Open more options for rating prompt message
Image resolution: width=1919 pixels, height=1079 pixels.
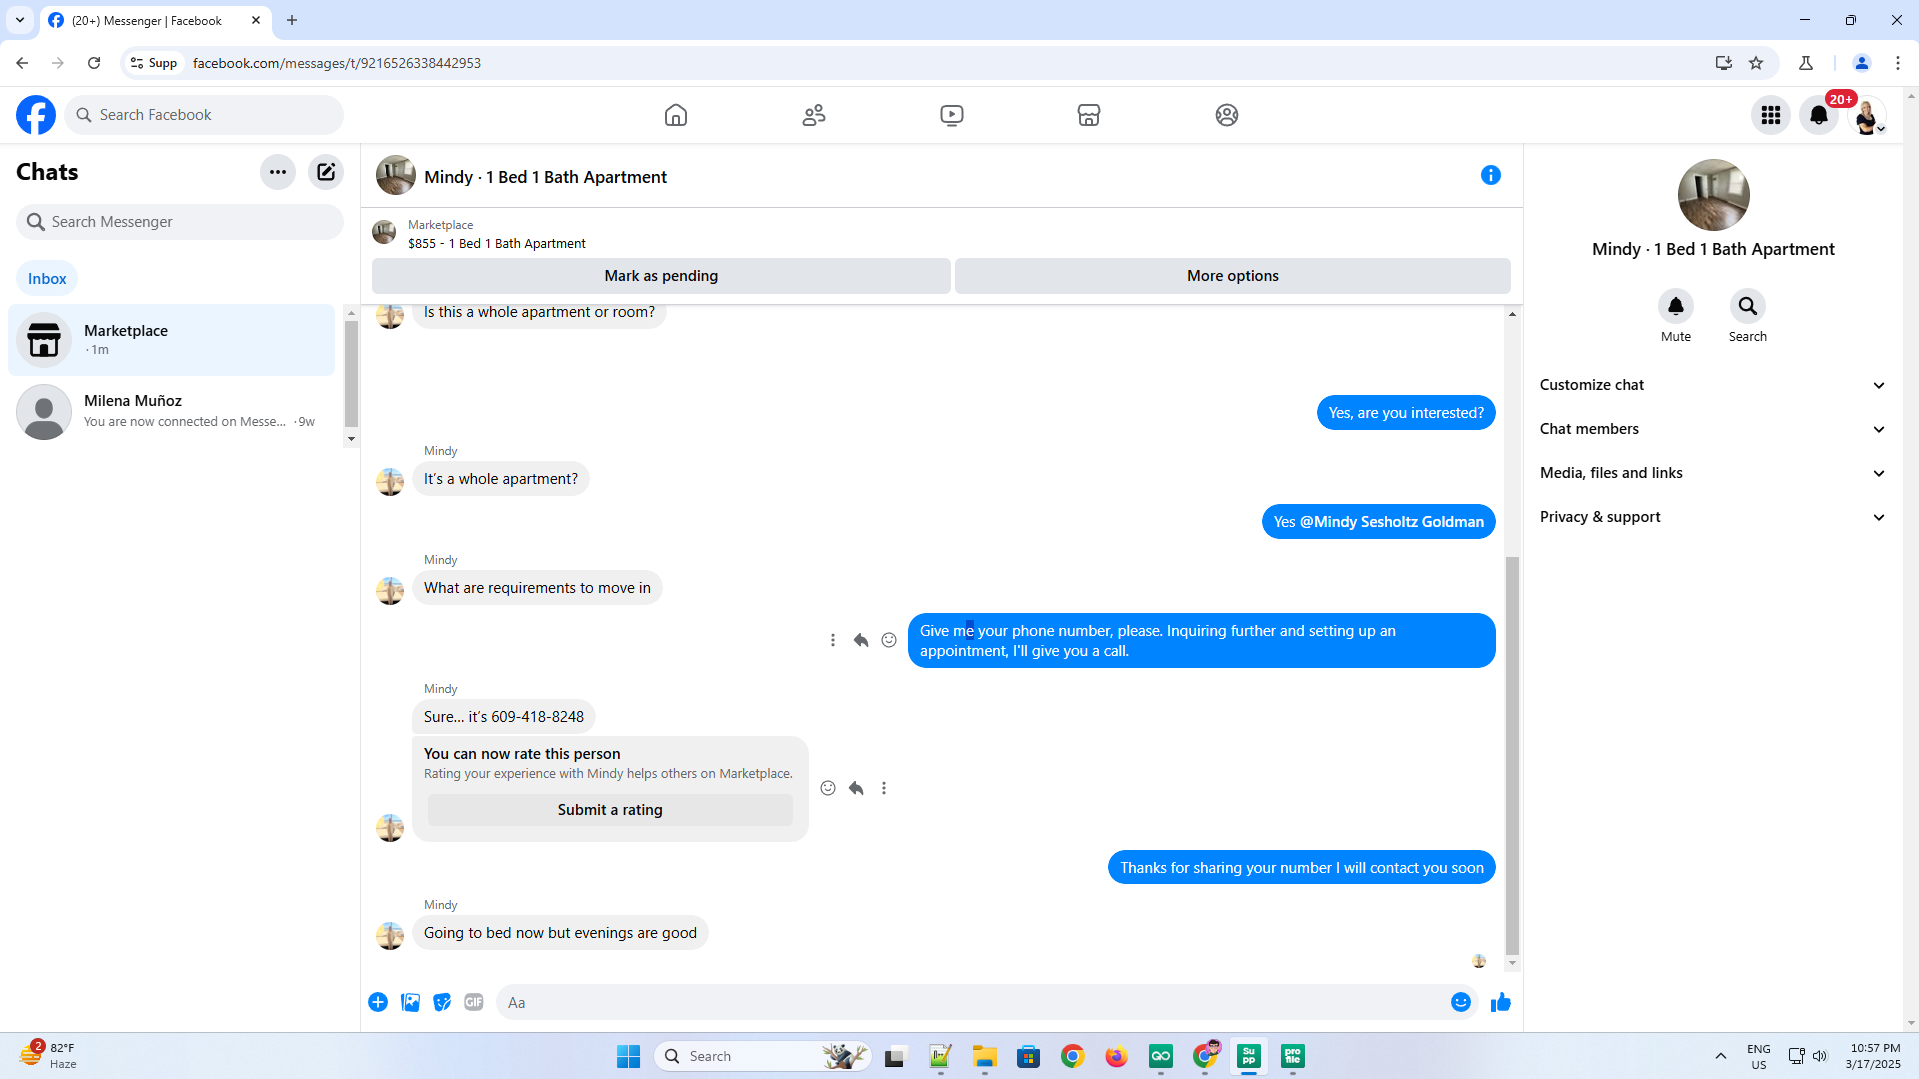click(884, 788)
